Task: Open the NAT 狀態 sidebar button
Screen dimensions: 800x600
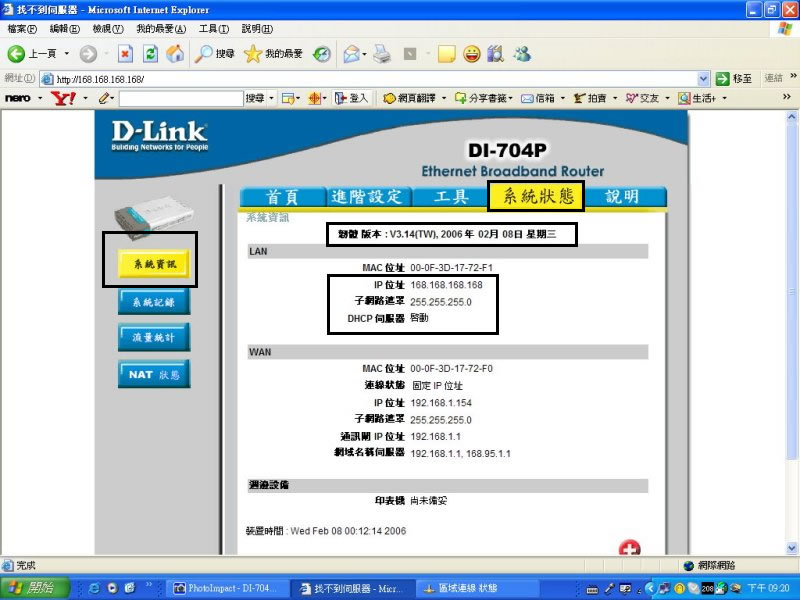Action: click(154, 374)
